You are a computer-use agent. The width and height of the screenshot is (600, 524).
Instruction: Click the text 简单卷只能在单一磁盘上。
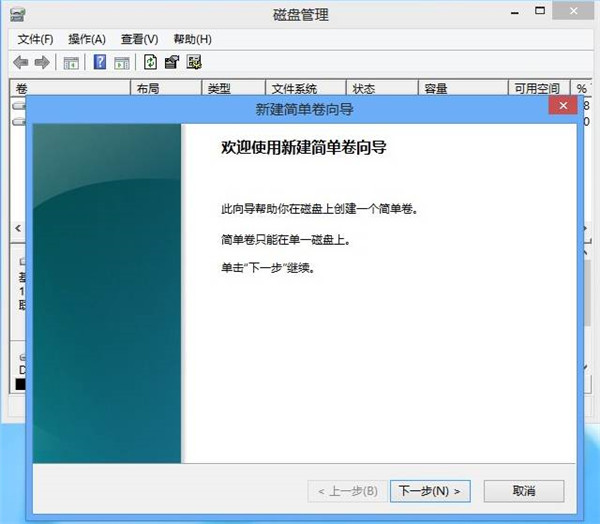(x=285, y=240)
